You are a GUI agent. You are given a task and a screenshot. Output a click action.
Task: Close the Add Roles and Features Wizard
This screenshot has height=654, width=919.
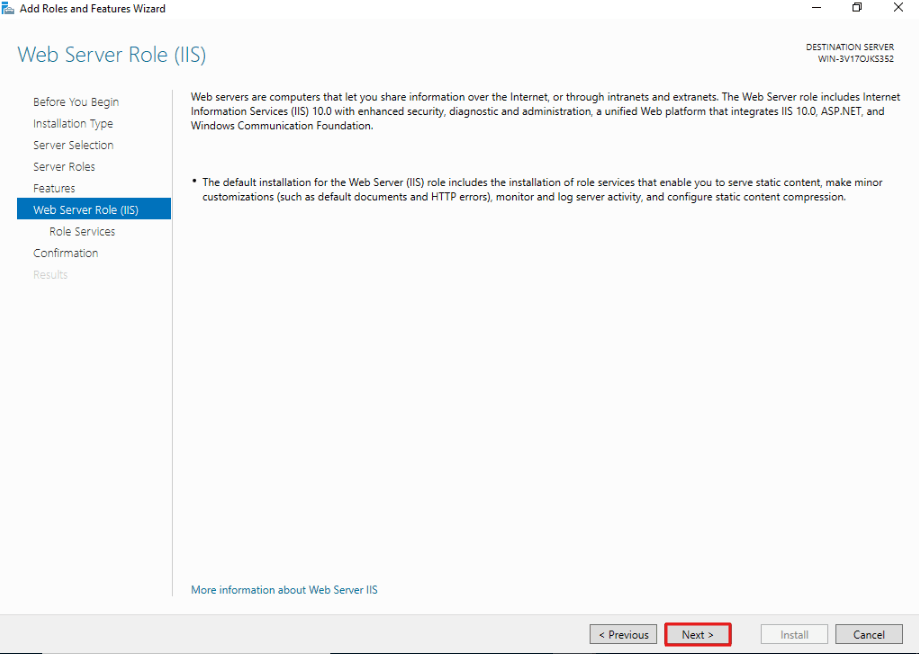tap(898, 8)
